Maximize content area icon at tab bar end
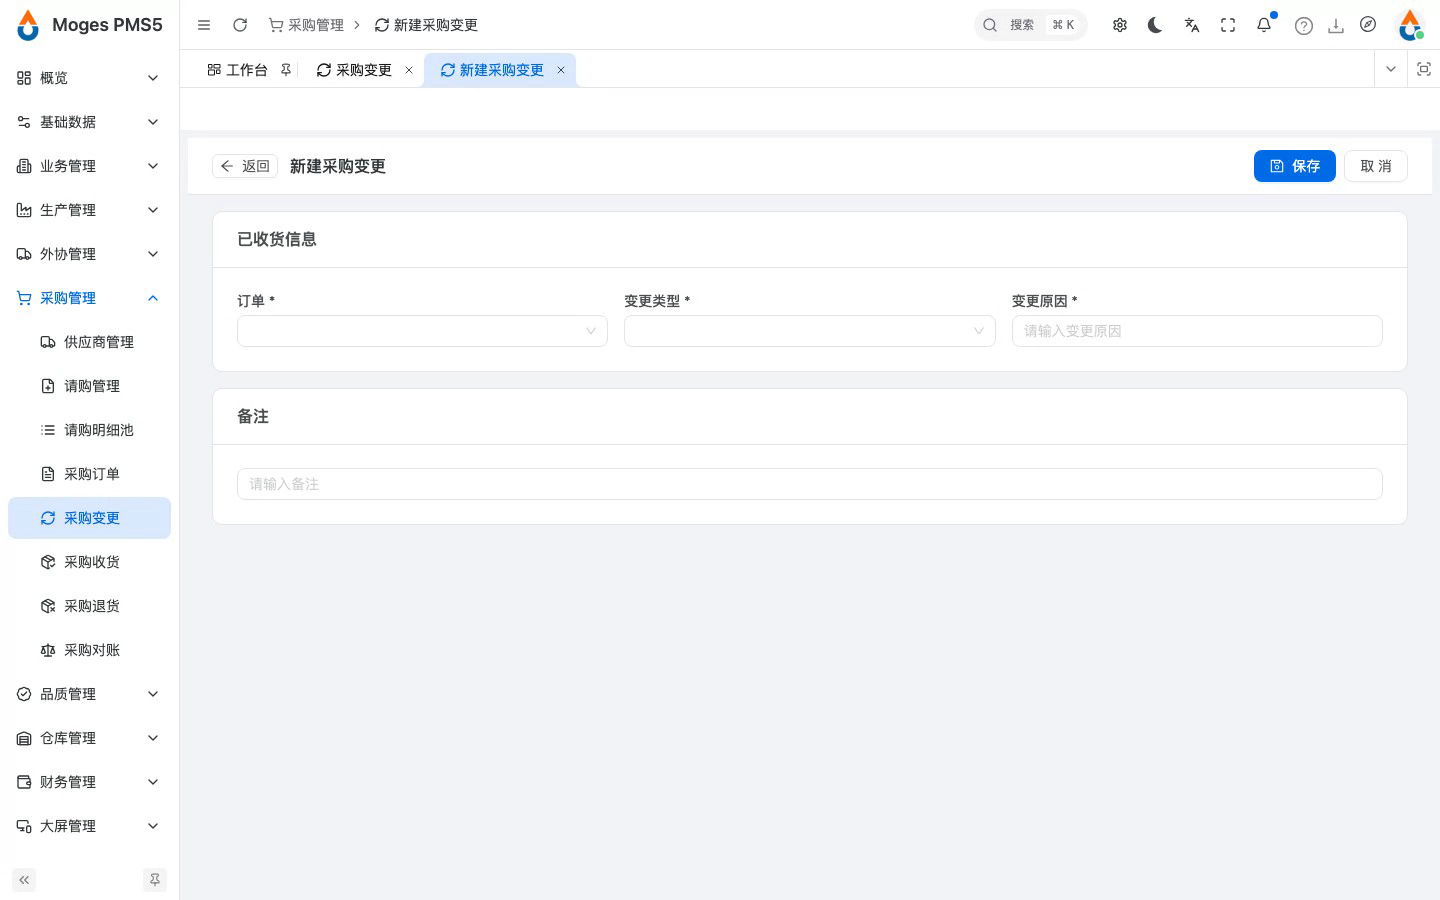This screenshot has height=900, width=1440. pyautogui.click(x=1424, y=69)
